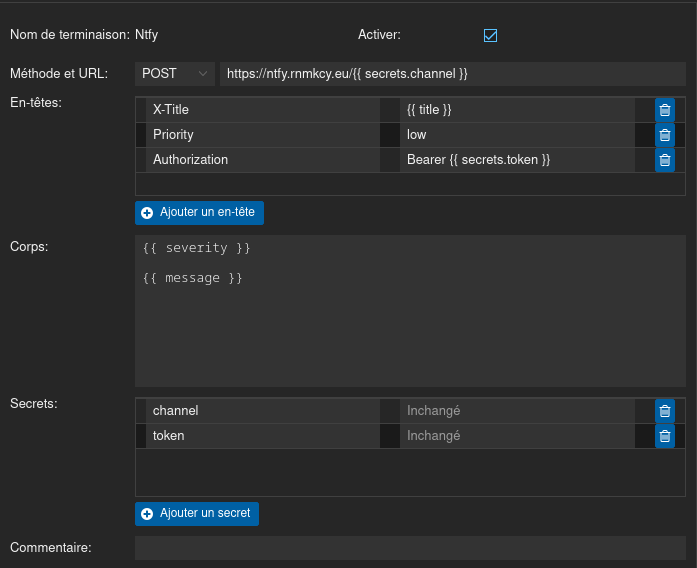Click the ntfy URL input field
Viewport: 697px width, 568px height.
453,74
